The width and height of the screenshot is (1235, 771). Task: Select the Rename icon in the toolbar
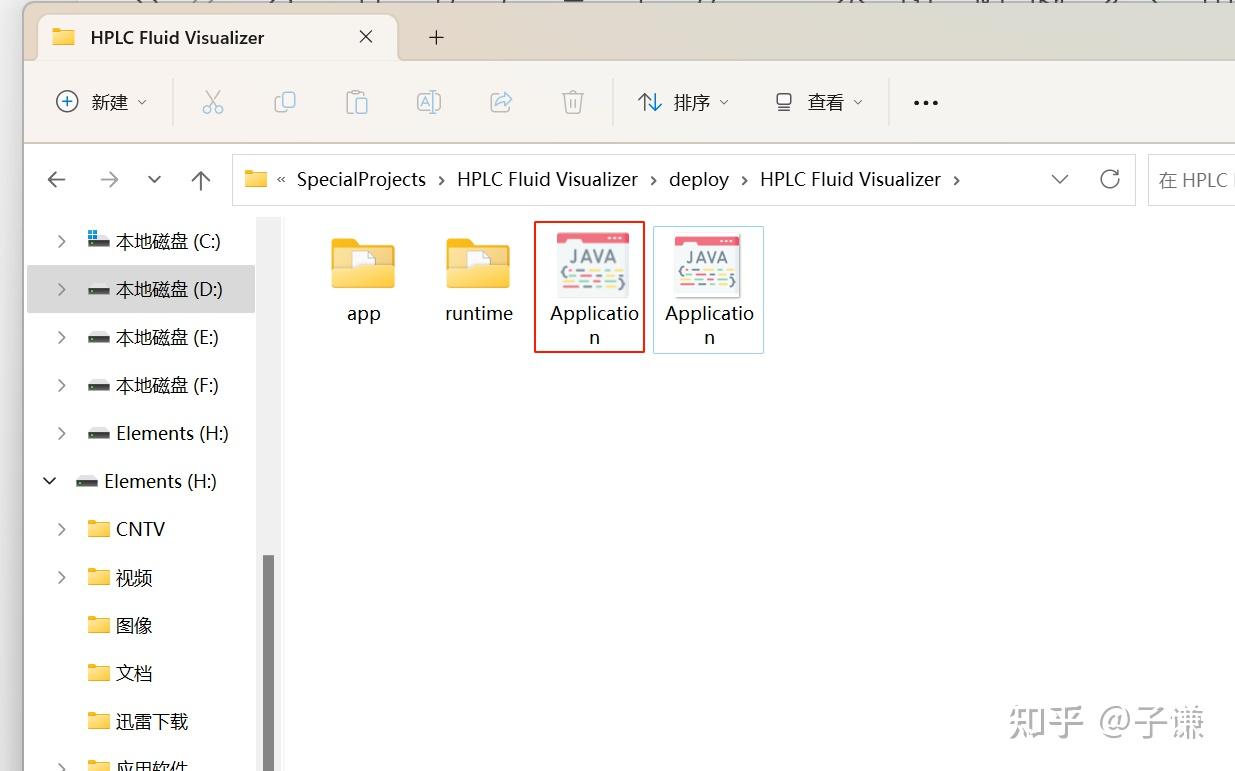pyautogui.click(x=428, y=101)
